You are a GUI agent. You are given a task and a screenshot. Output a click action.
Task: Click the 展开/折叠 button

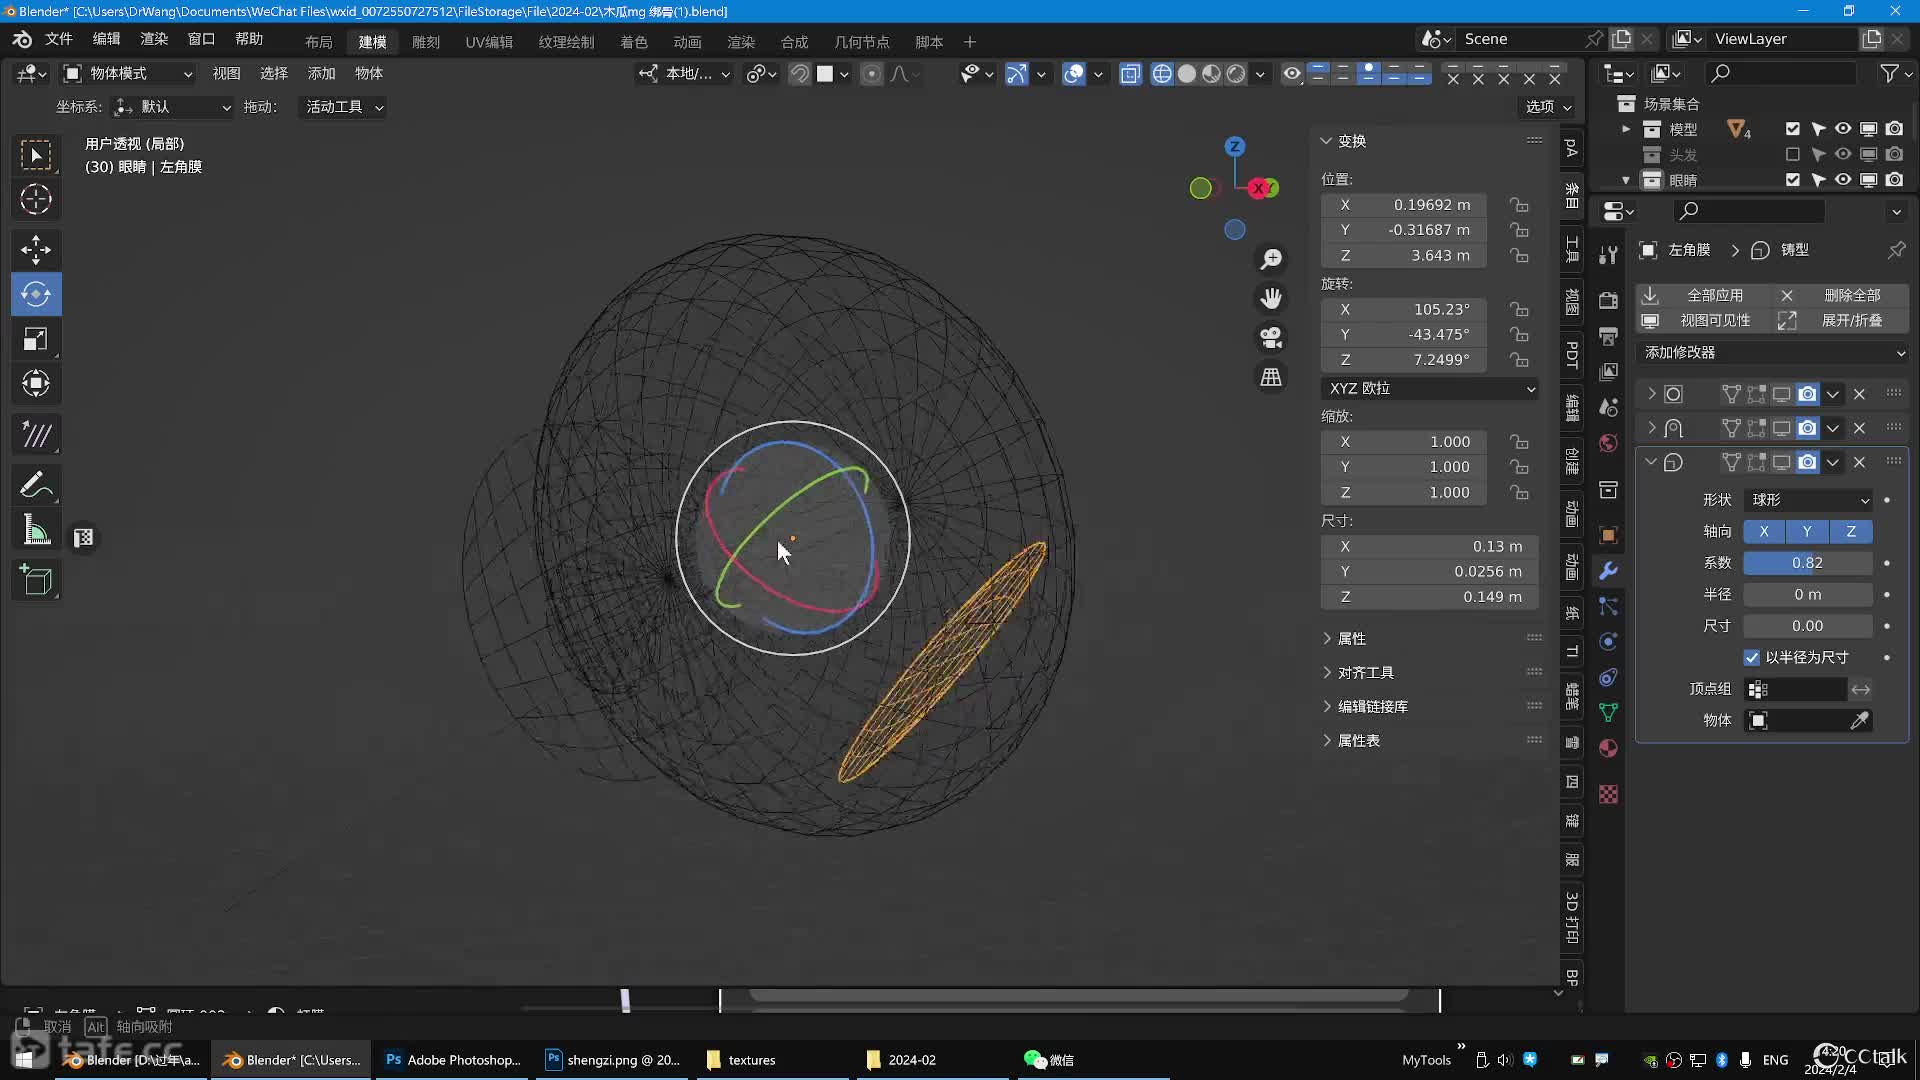point(1842,321)
